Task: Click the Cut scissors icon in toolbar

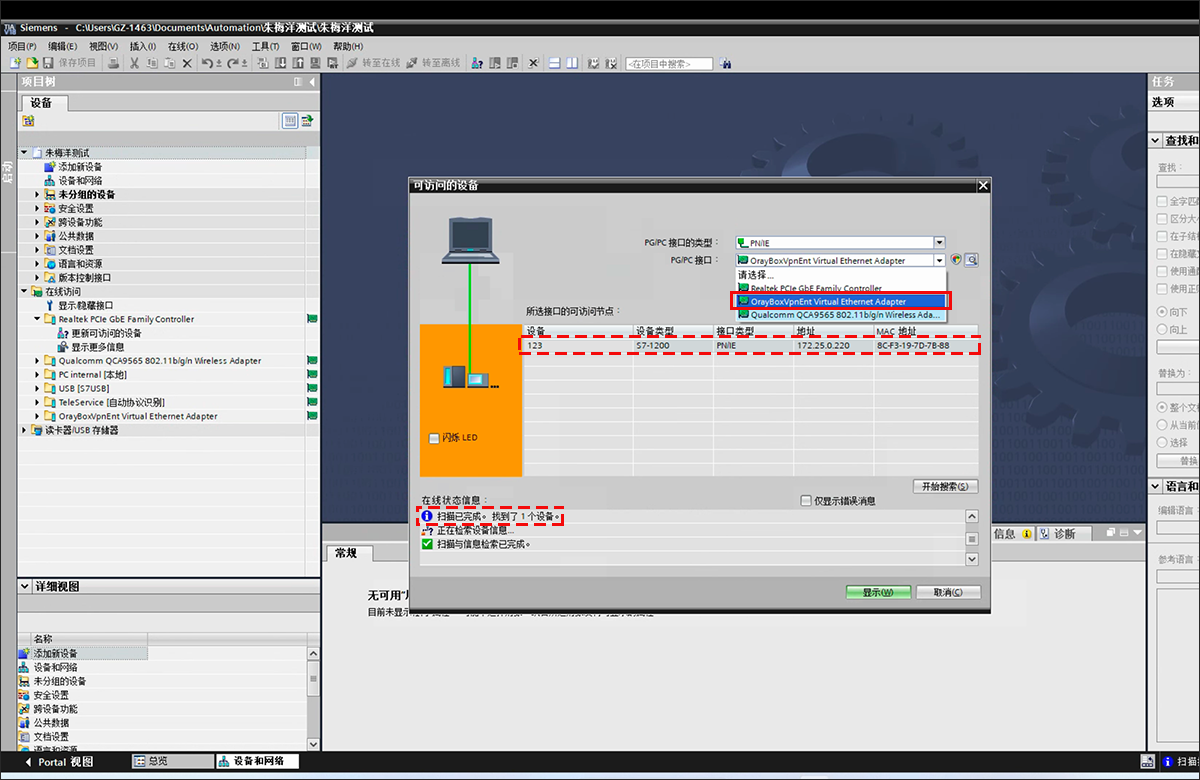Action: [x=134, y=63]
